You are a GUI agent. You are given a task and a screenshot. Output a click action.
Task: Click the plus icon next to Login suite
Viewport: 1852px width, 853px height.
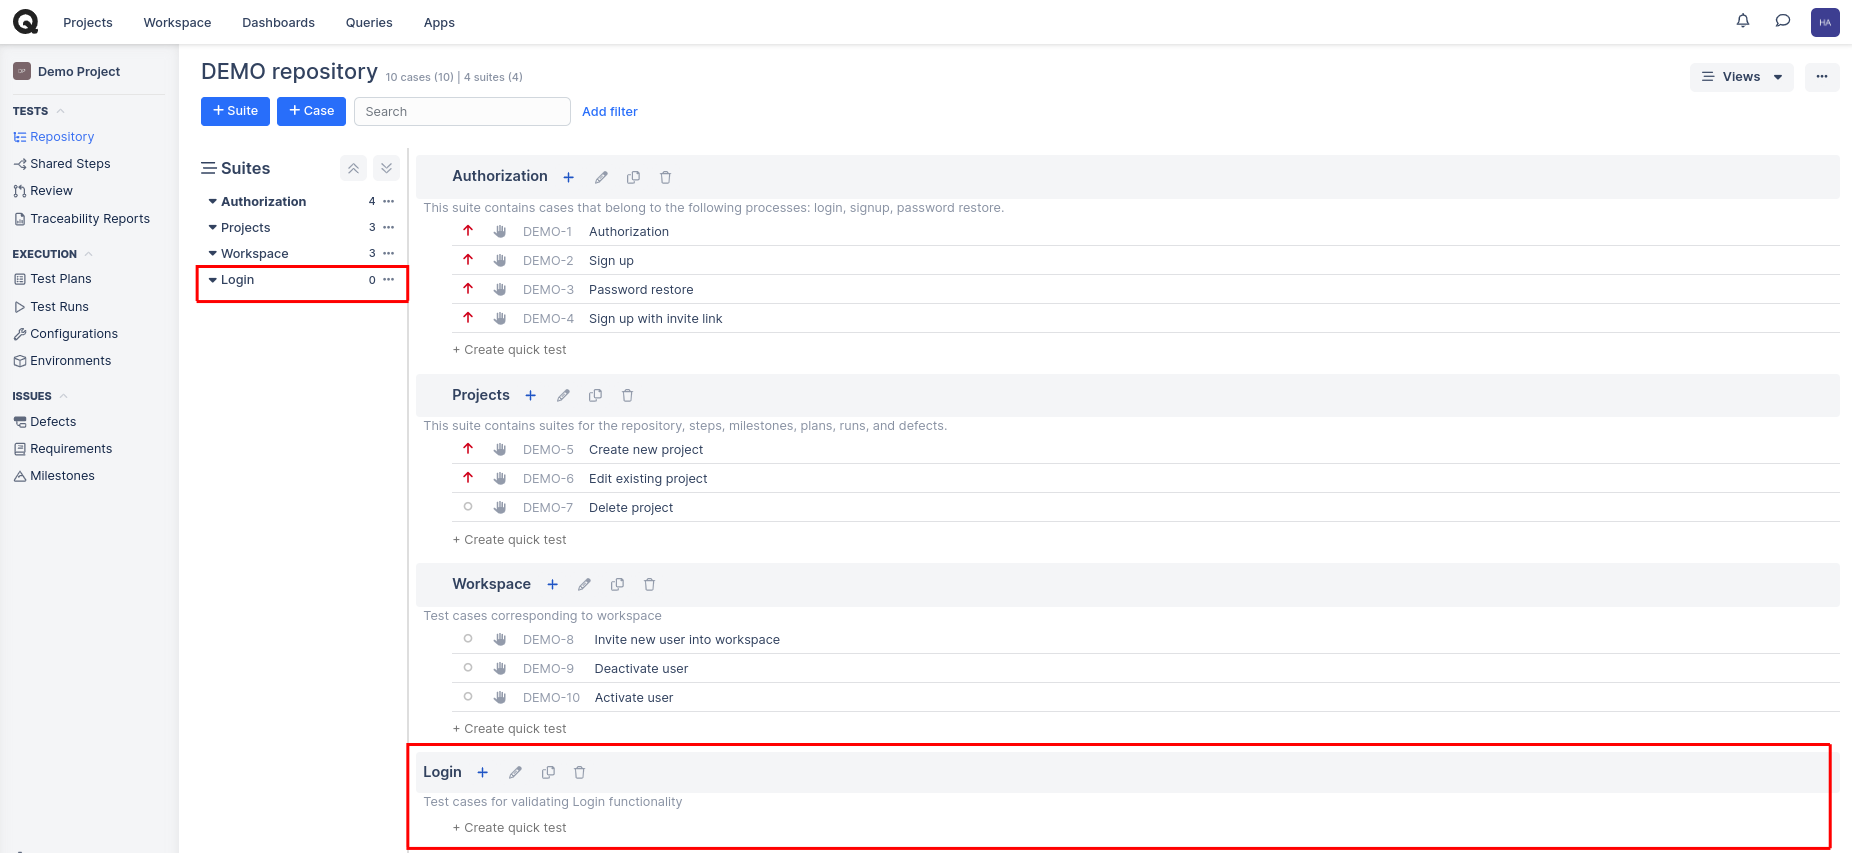482,773
